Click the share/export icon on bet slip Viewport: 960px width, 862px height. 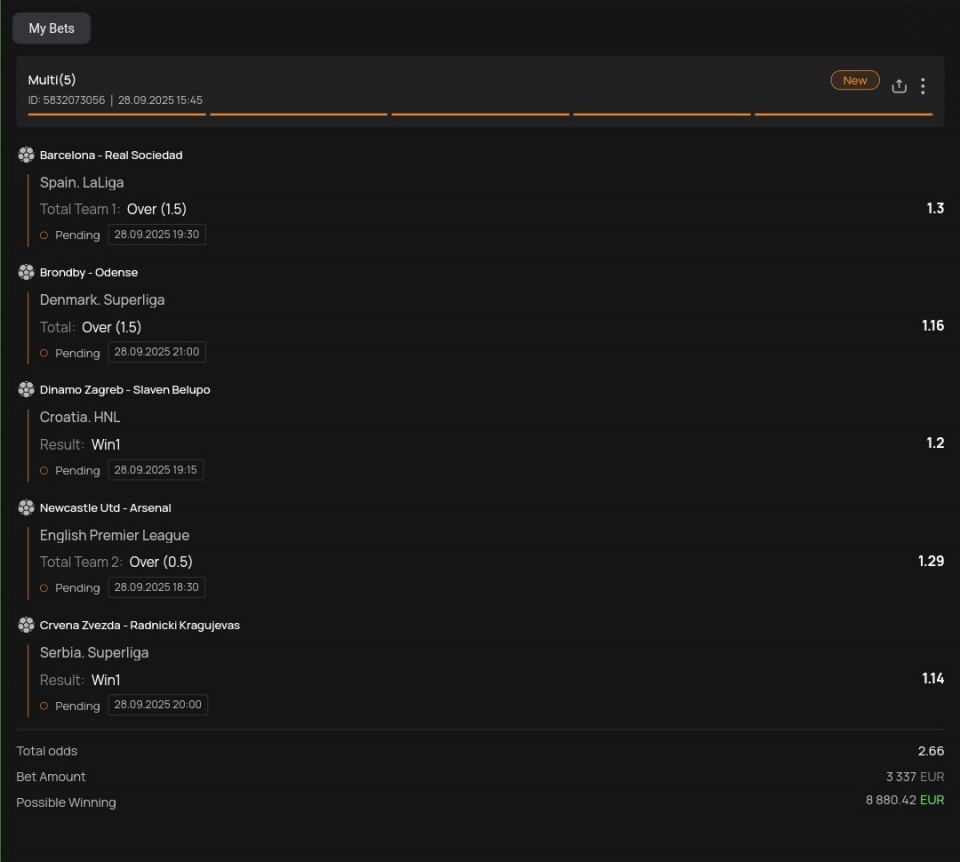[899, 86]
